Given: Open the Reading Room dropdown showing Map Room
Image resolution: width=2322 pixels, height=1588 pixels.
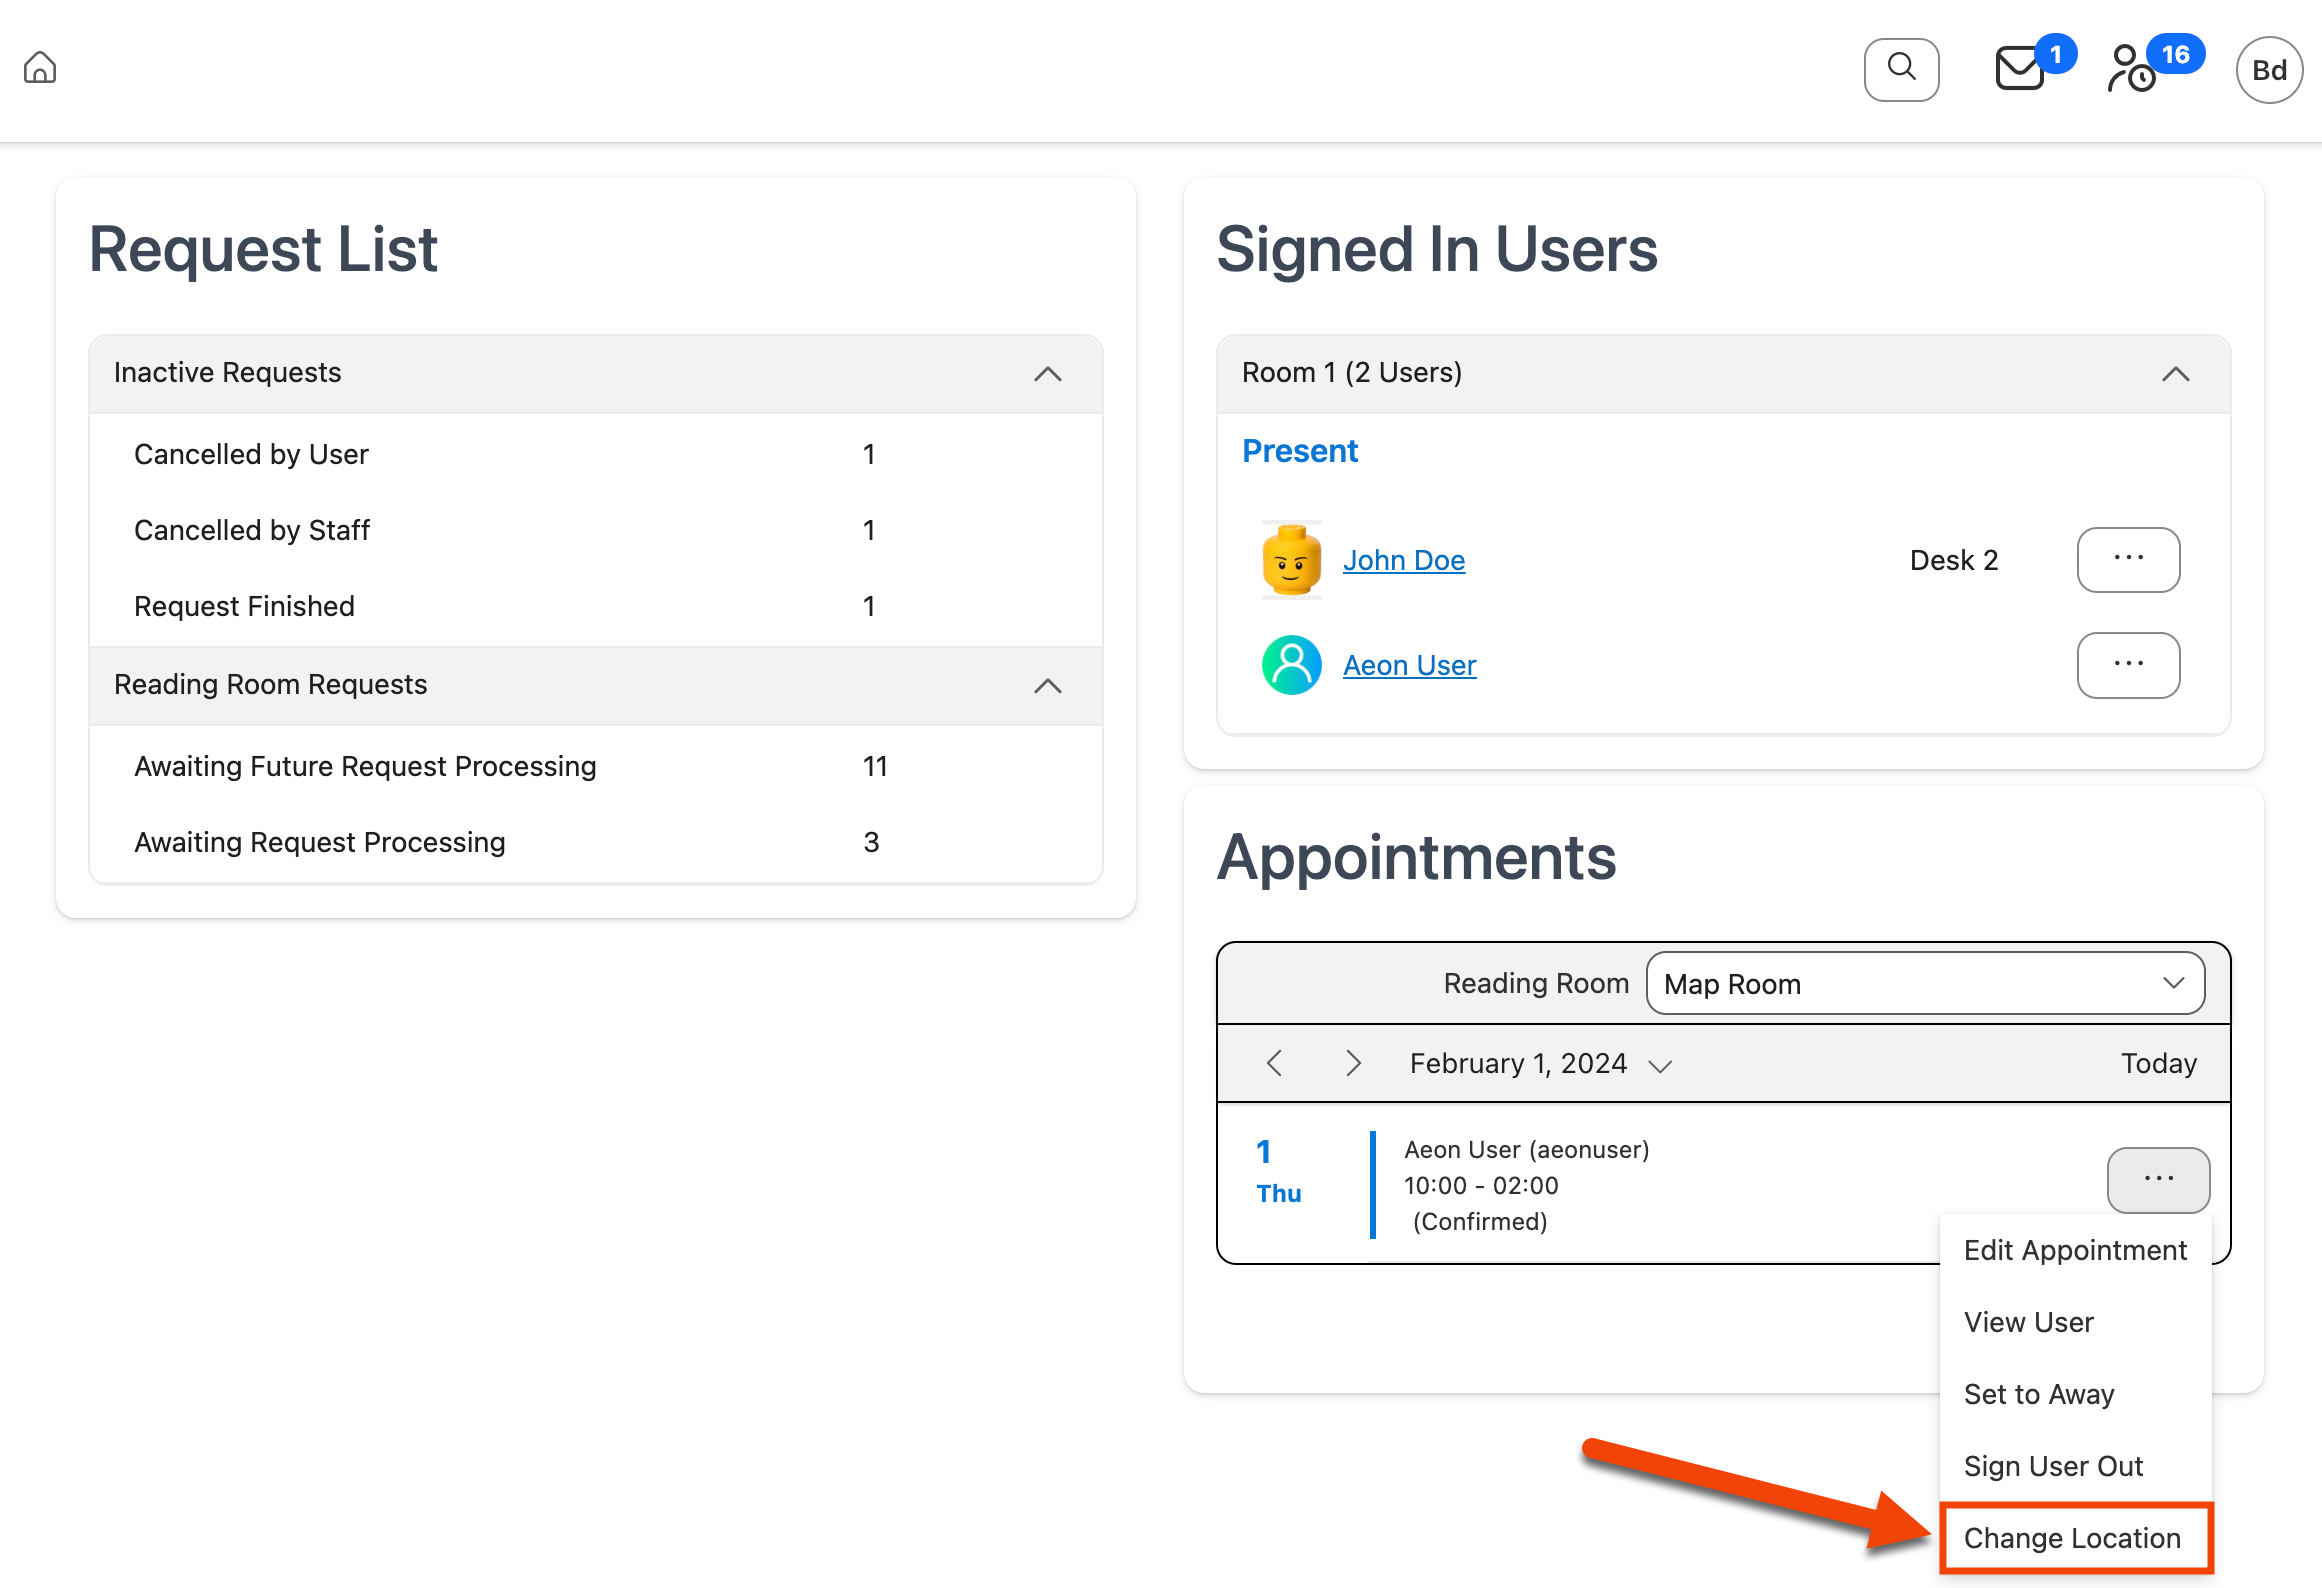Looking at the screenshot, I should 1924,984.
